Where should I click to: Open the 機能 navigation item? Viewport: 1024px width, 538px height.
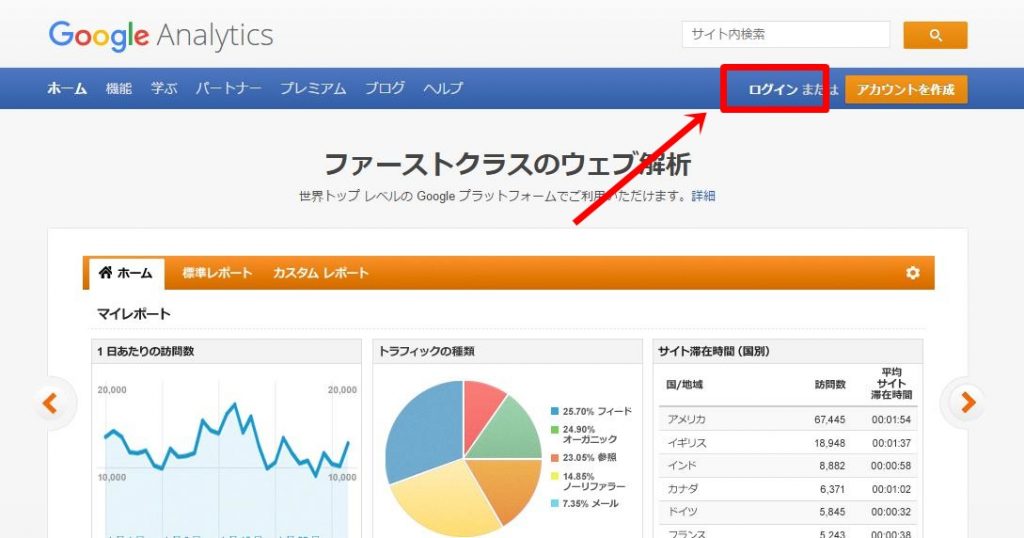coord(119,88)
